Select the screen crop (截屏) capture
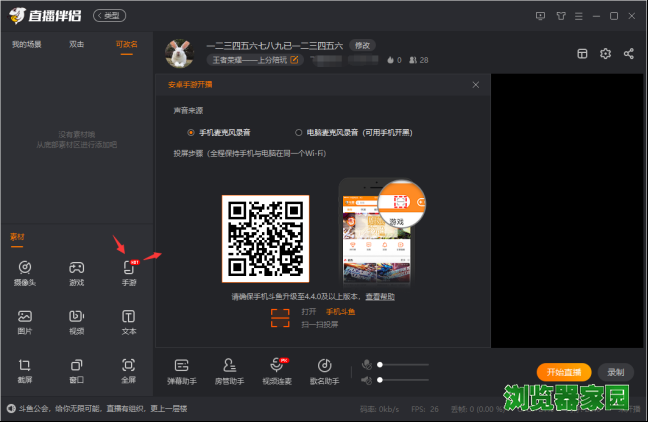 point(25,370)
